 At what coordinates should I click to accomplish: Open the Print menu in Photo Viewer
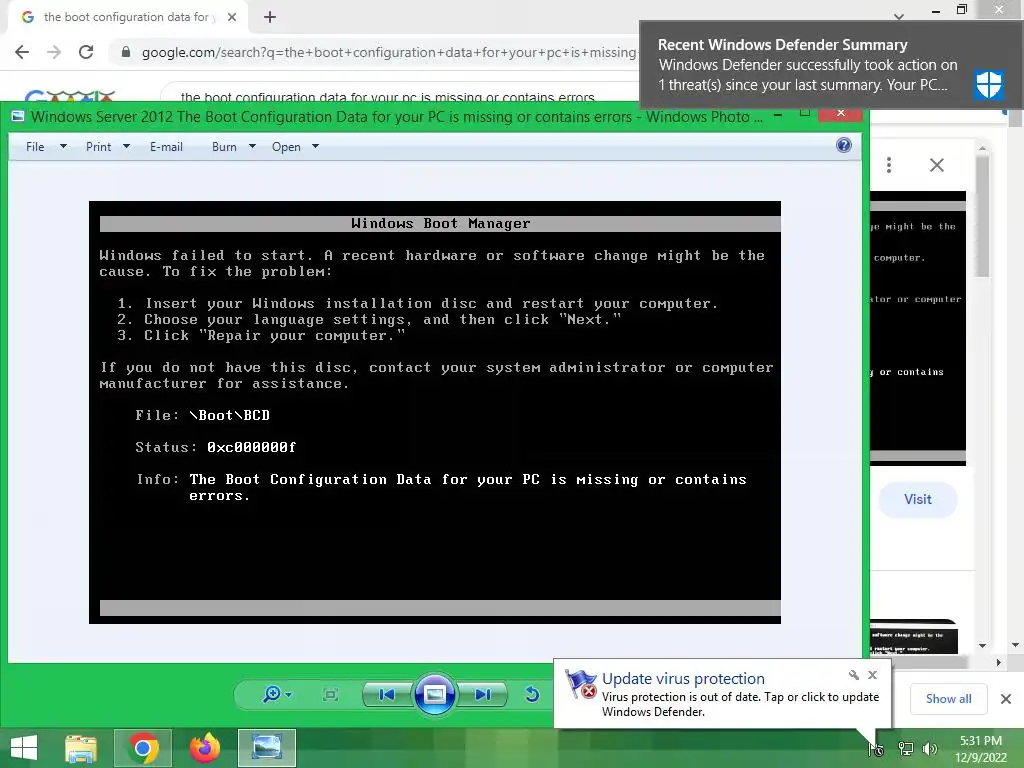click(99, 147)
